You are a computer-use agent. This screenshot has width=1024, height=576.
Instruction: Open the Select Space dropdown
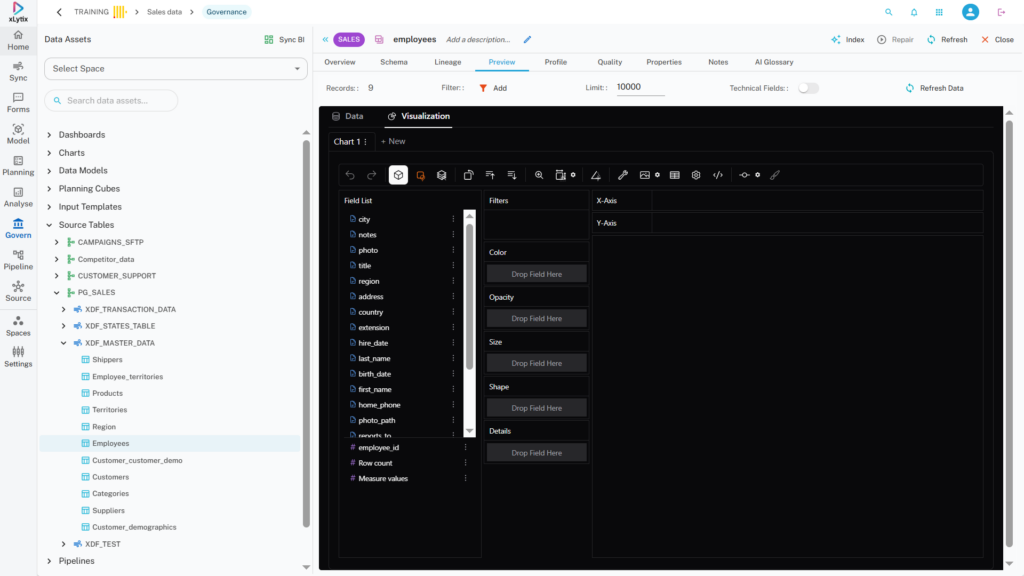tap(176, 69)
